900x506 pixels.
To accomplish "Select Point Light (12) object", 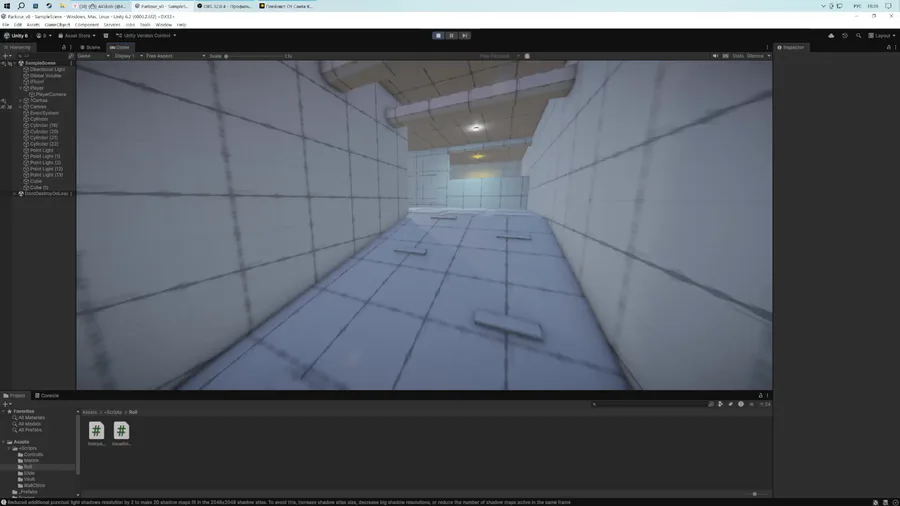I will [x=46, y=169].
